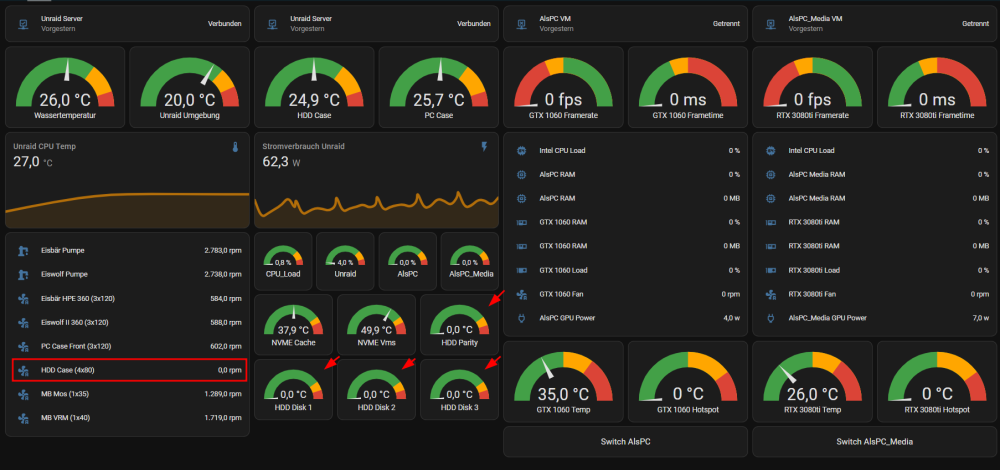Open the GTX 1060 Hotspot gauge
Image resolution: width=1000 pixels, height=470 pixels.
(x=688, y=381)
